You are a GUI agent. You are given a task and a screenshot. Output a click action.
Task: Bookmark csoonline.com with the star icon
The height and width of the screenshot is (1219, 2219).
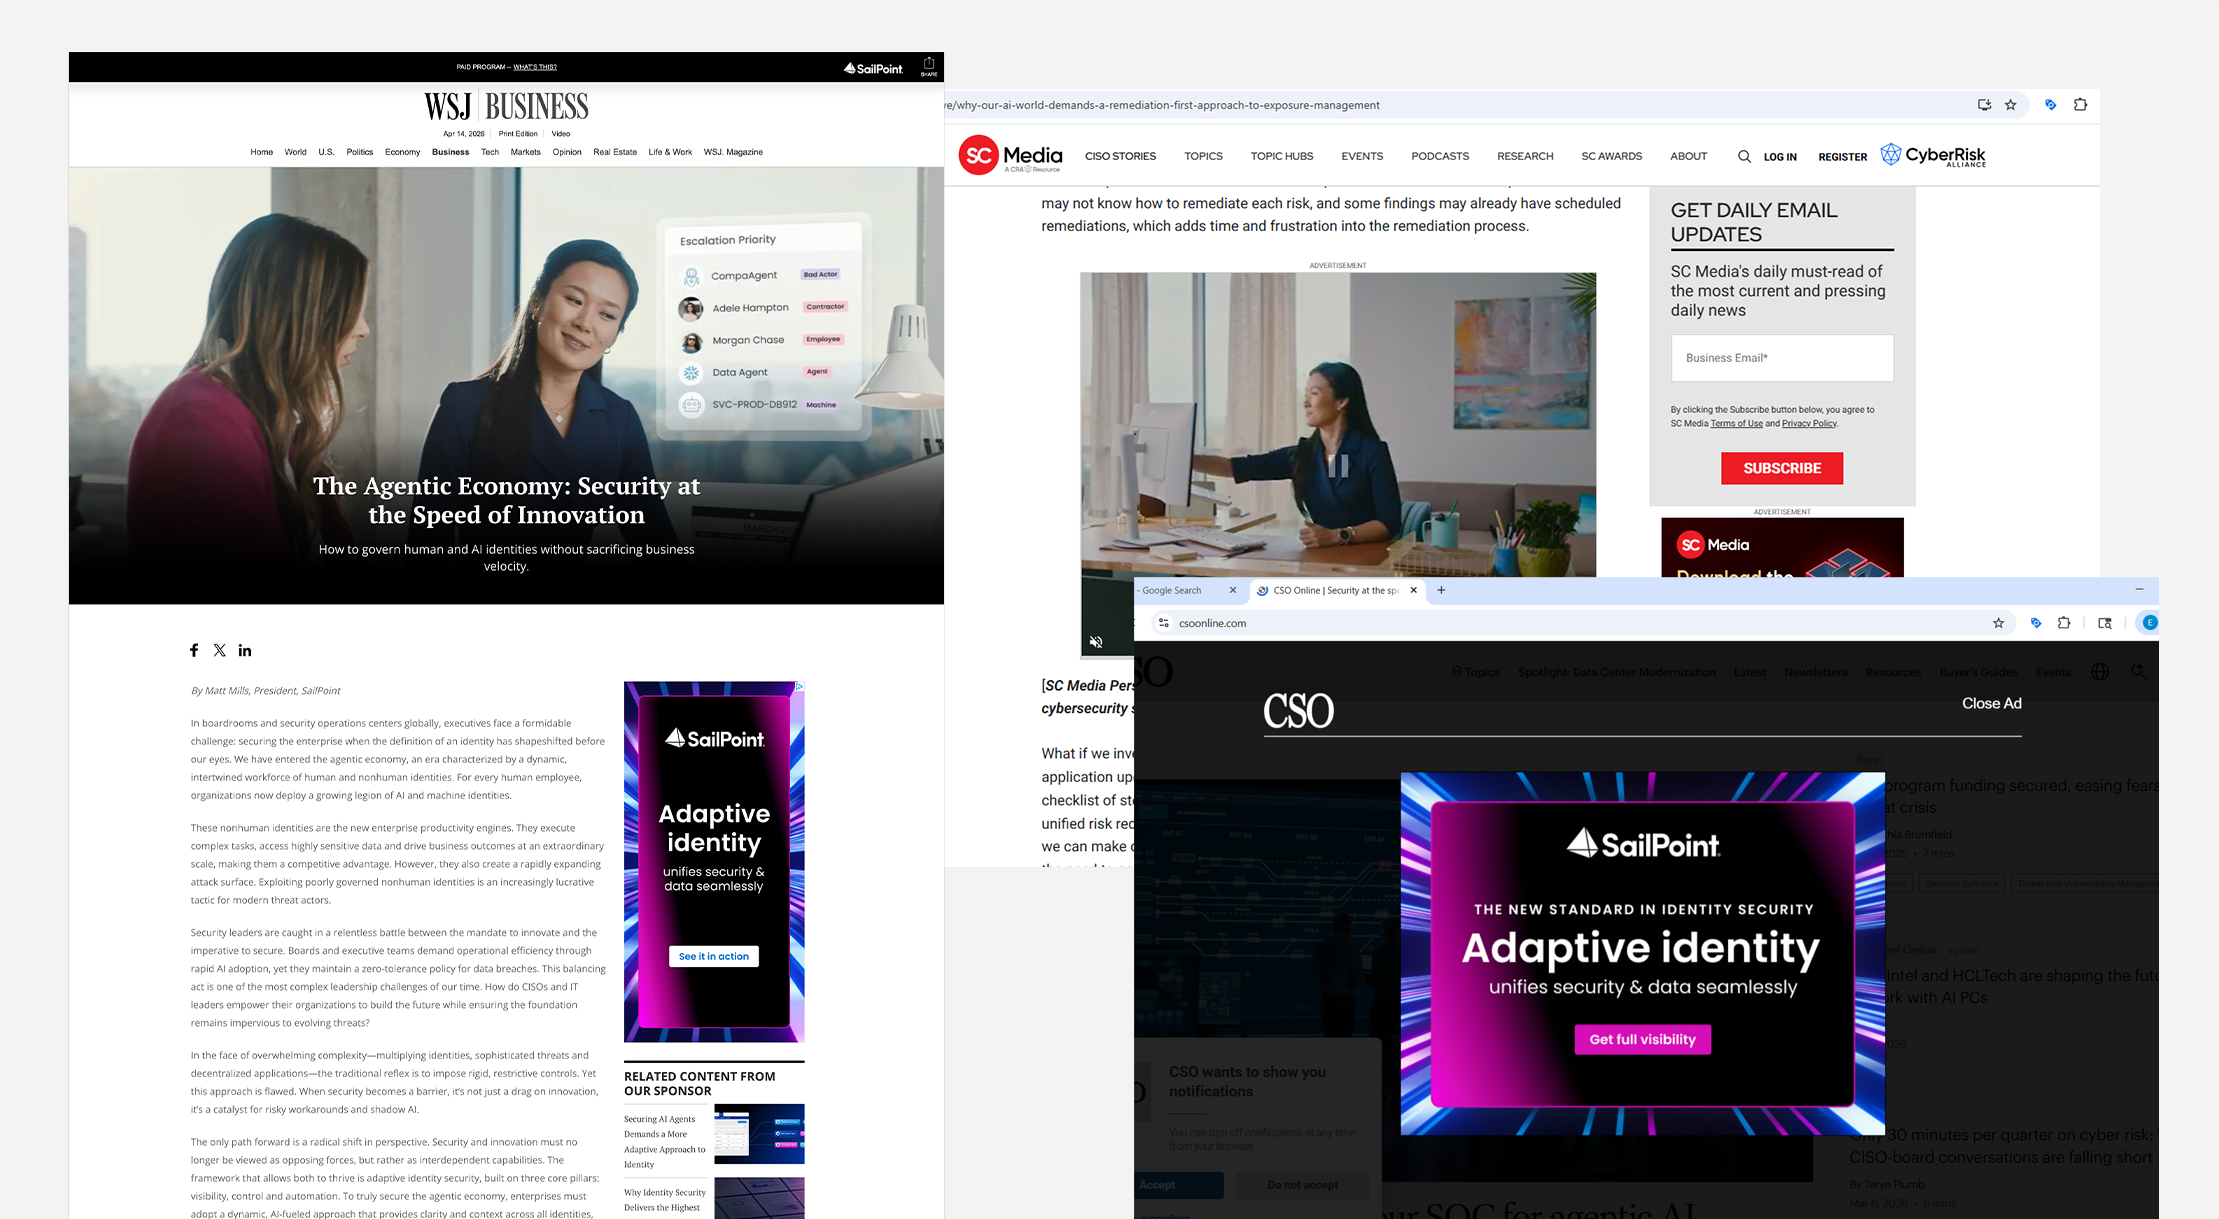(1998, 623)
